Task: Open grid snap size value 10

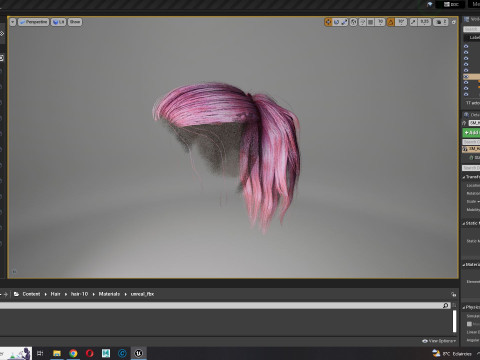Action: tap(380, 22)
